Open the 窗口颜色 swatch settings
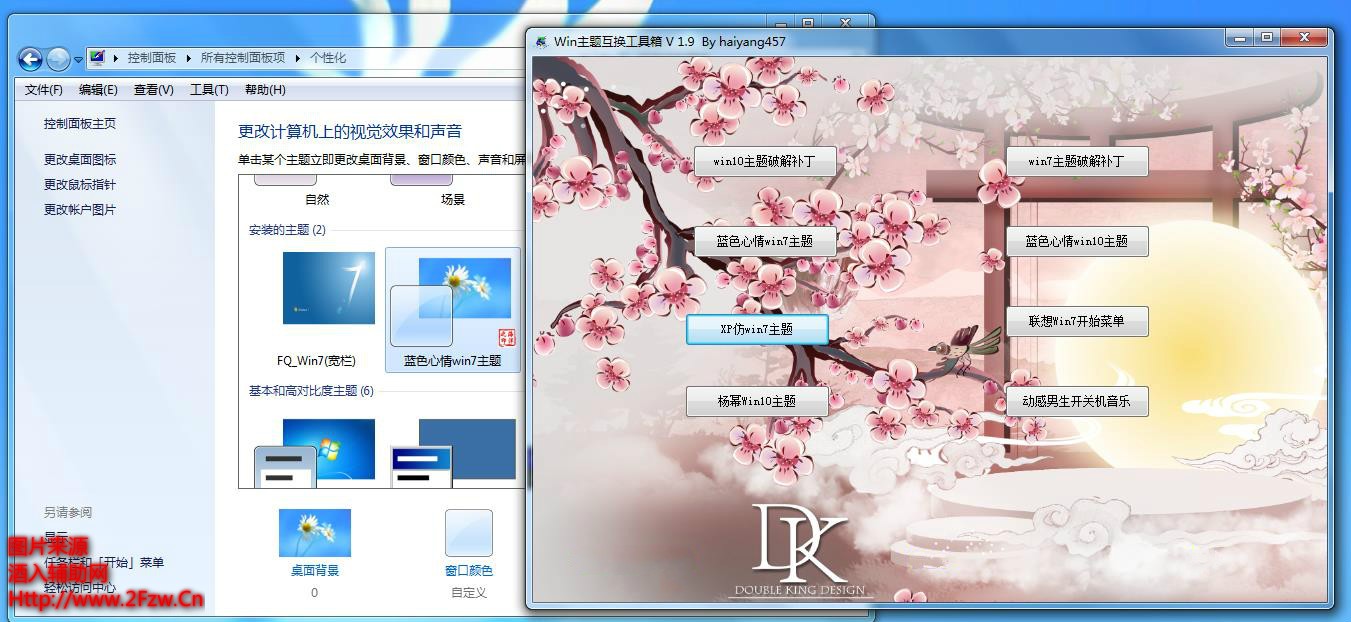1351x622 pixels. point(469,533)
